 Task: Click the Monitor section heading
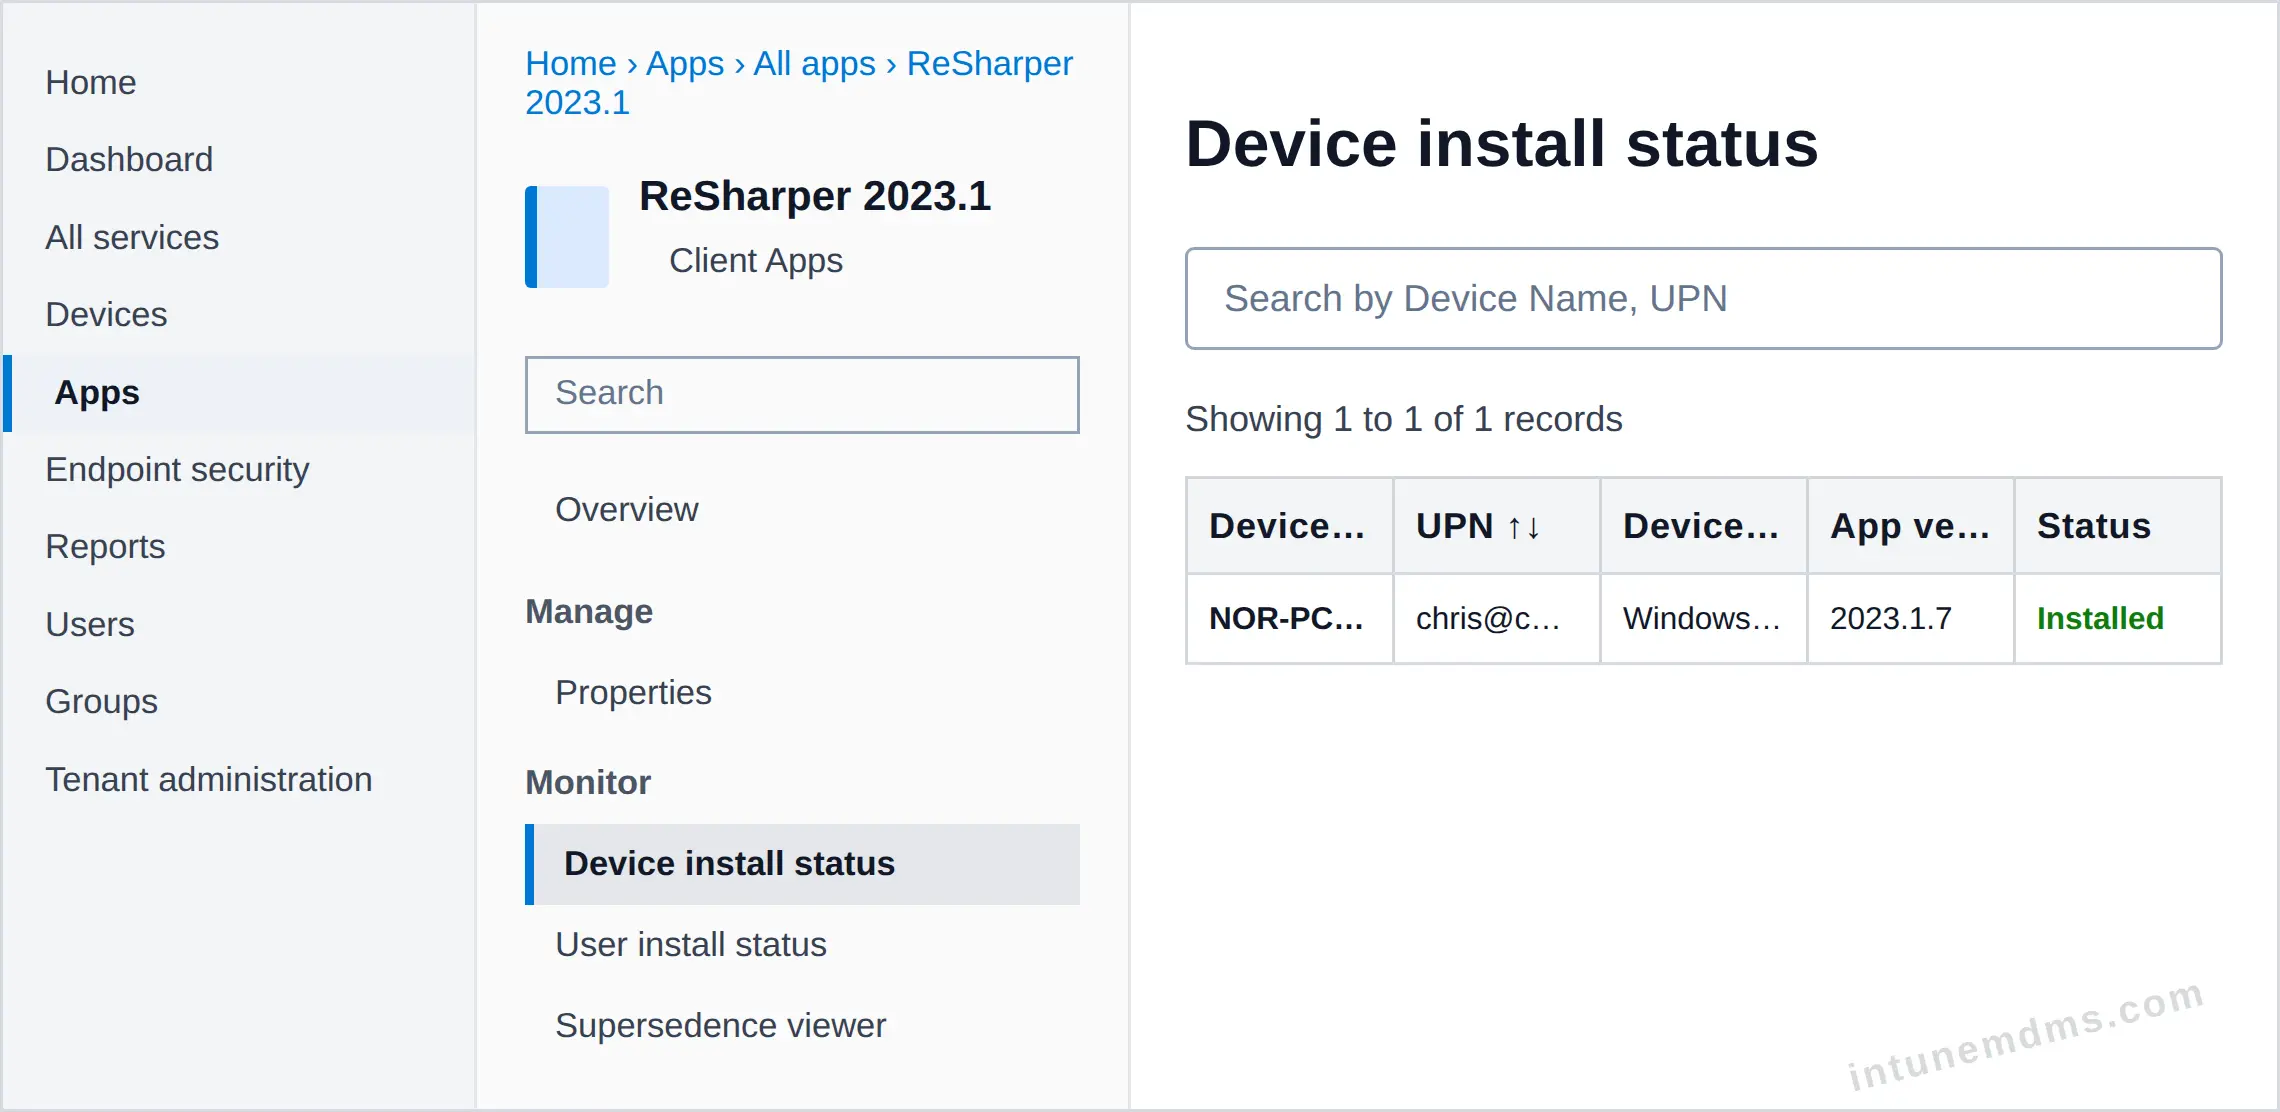(588, 782)
